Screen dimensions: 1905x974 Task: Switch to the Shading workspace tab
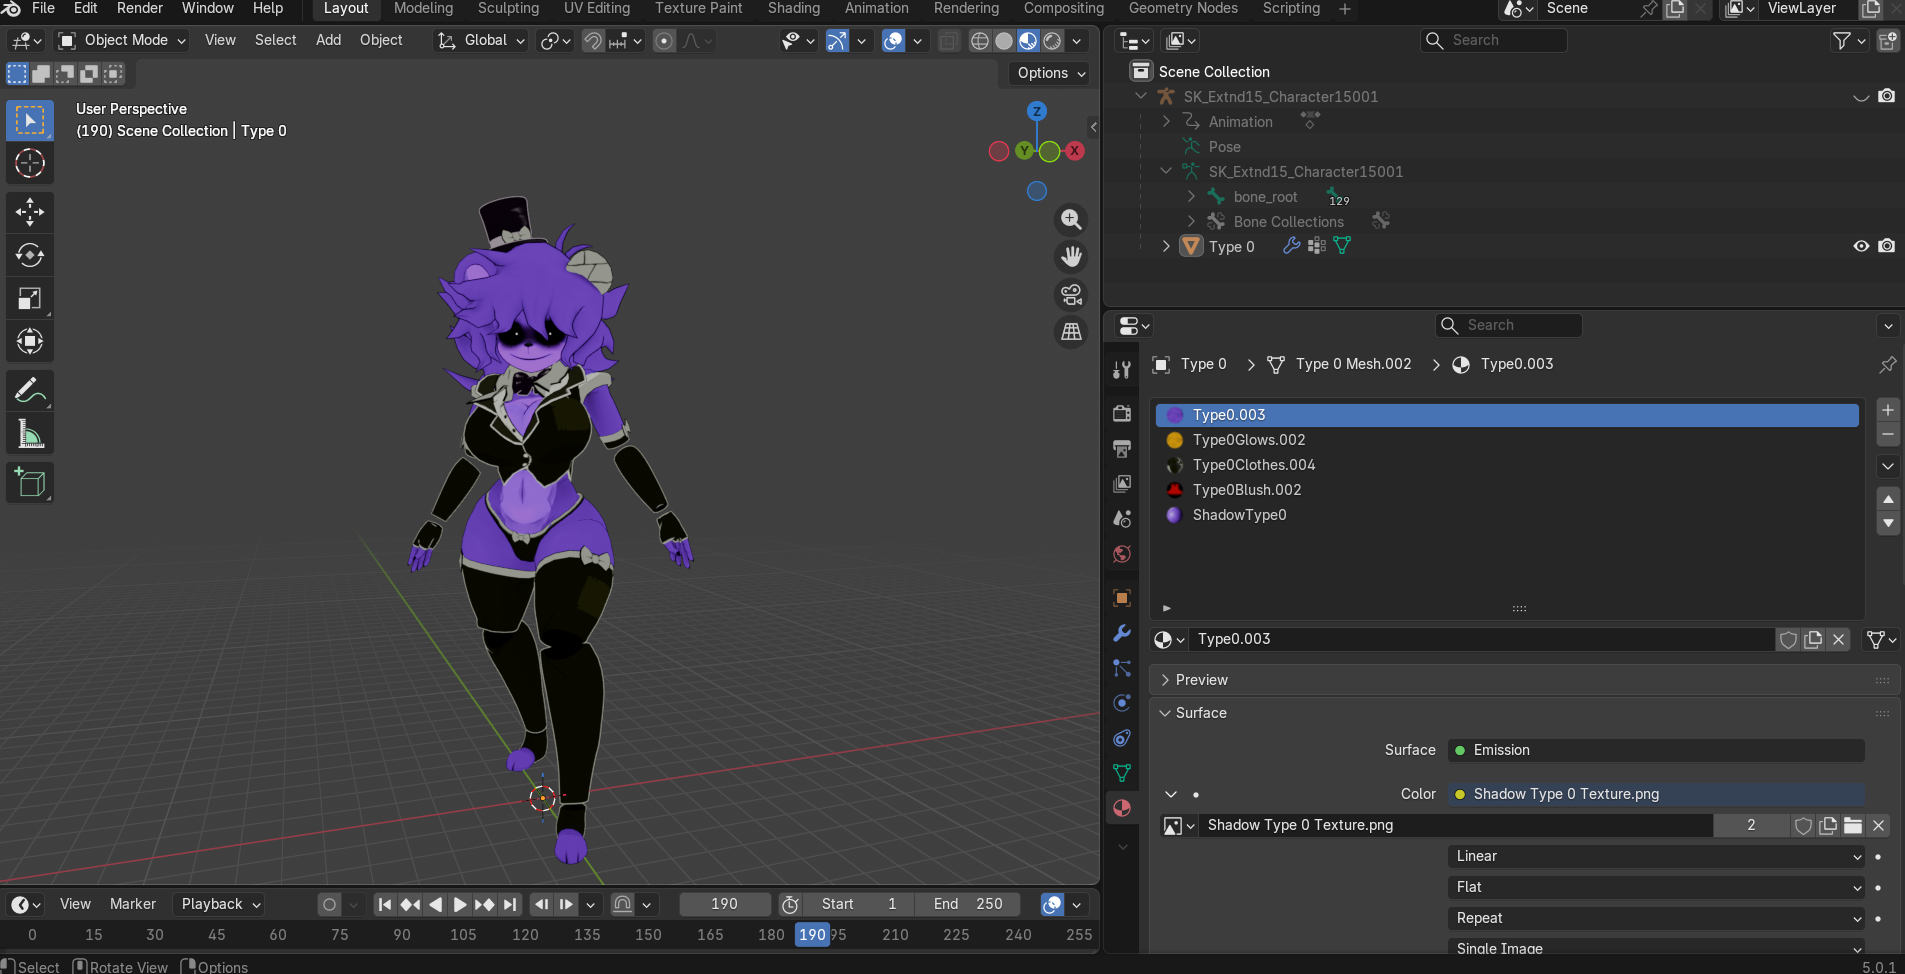(794, 9)
